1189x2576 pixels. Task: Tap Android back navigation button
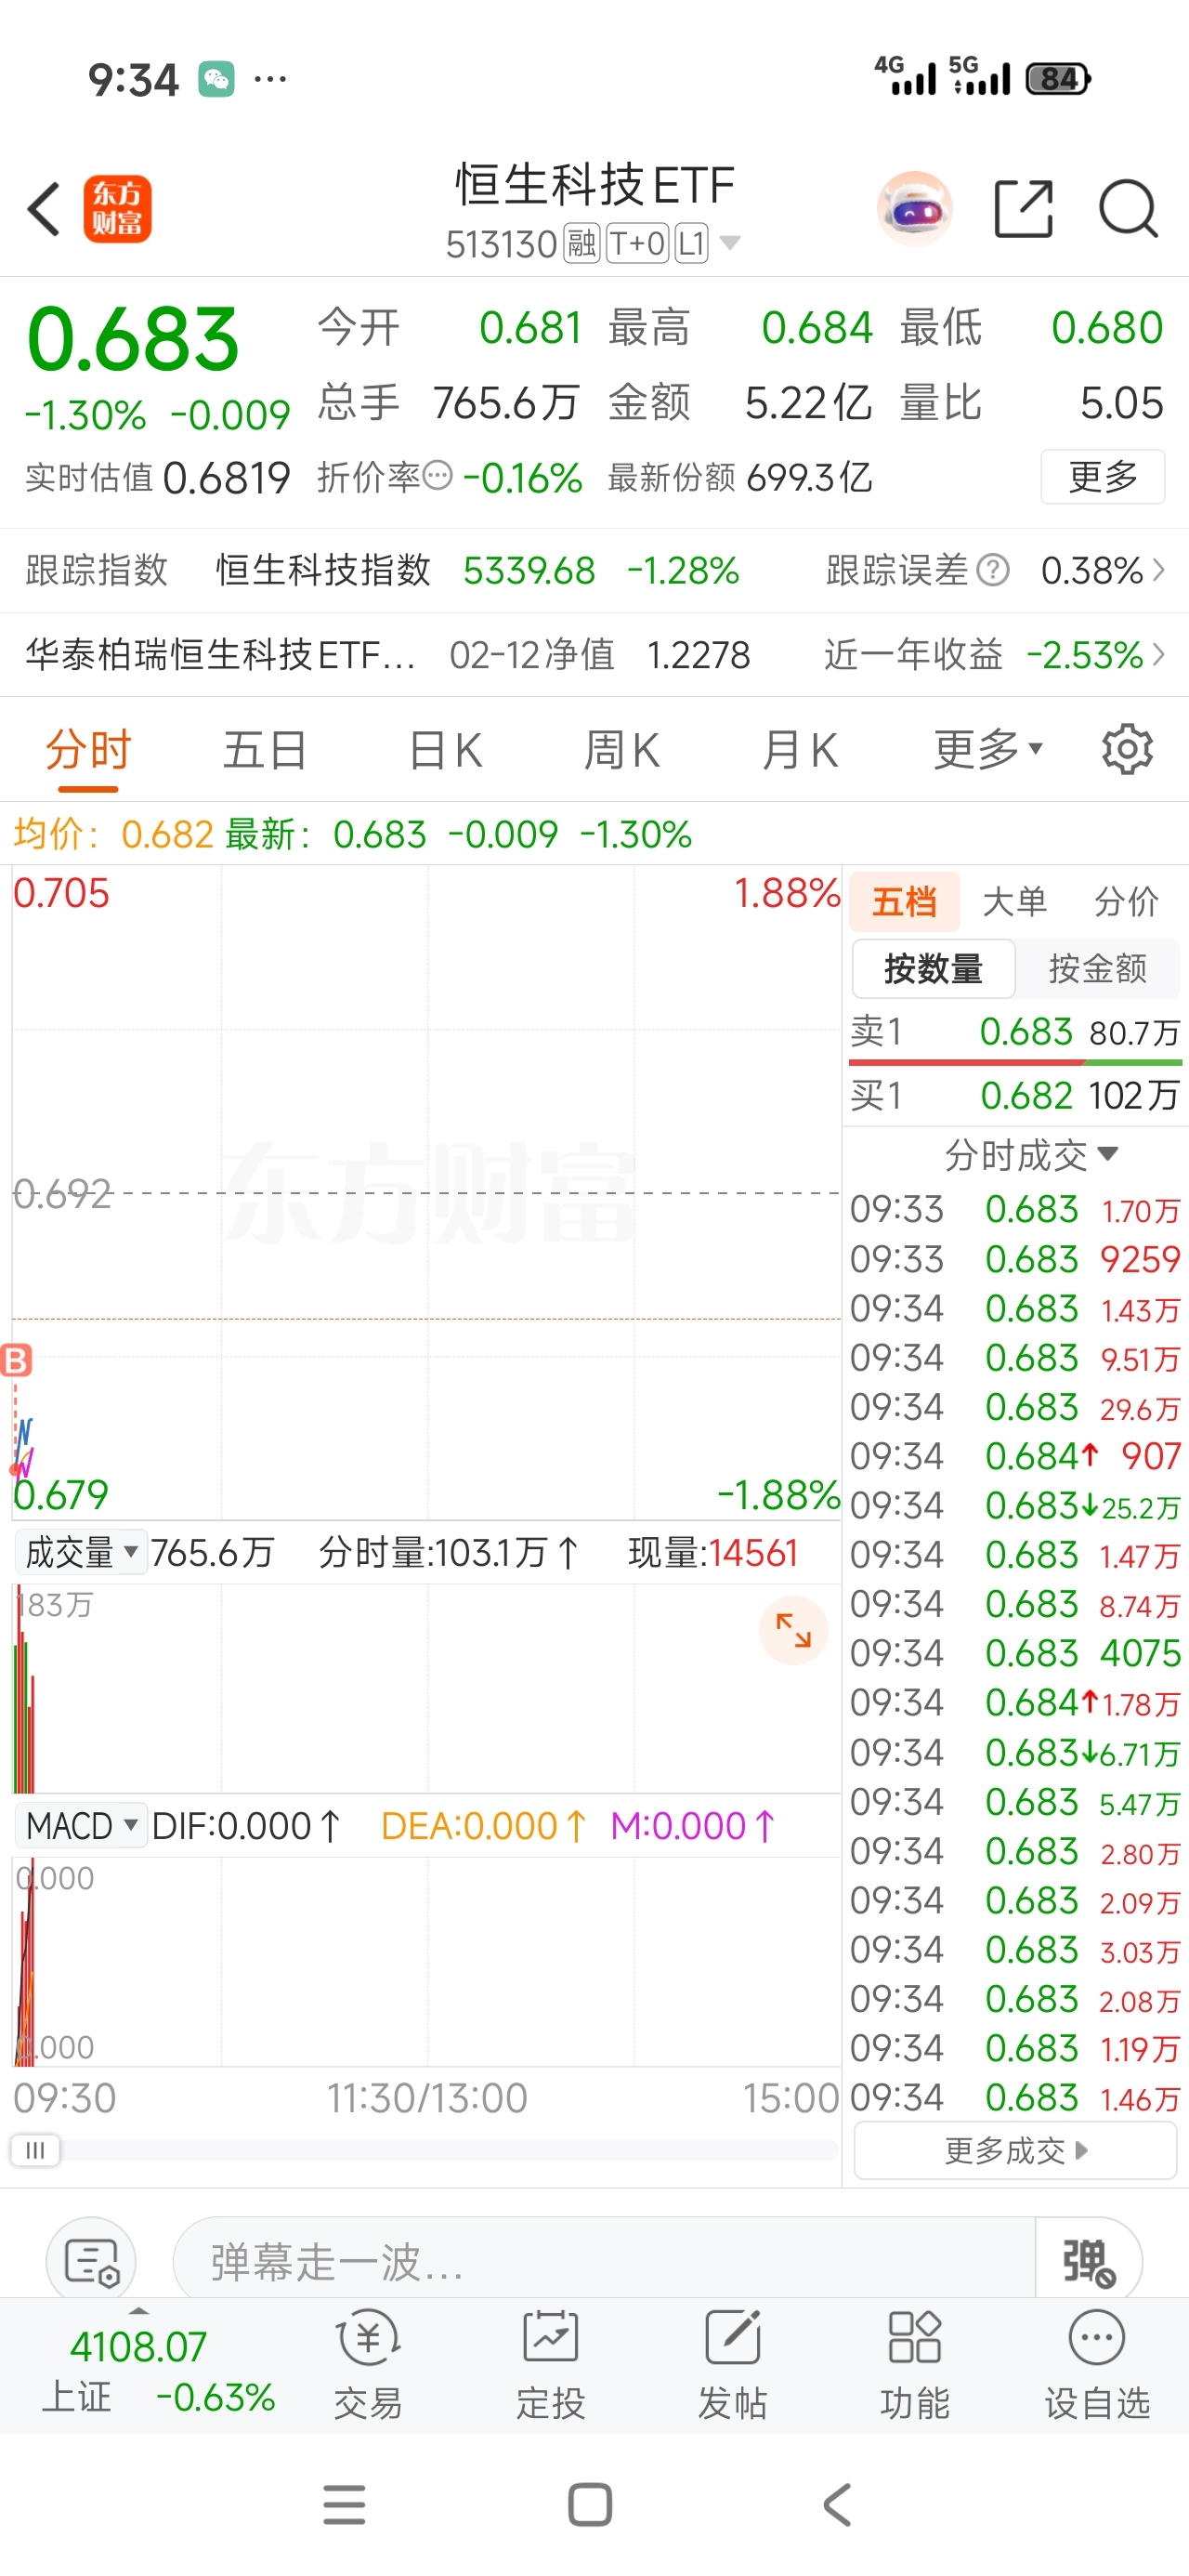[x=837, y=2504]
